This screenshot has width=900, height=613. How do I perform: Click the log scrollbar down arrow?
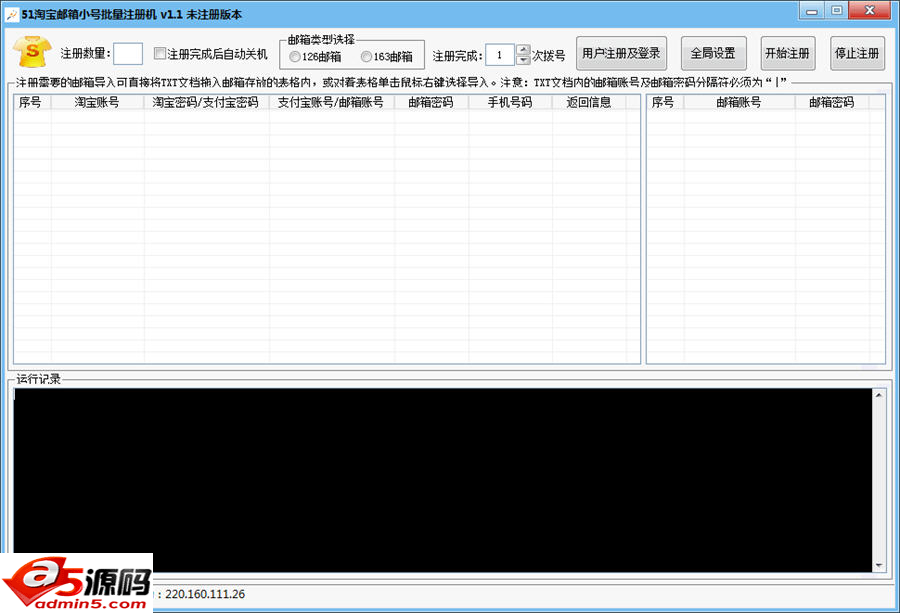pos(879,565)
